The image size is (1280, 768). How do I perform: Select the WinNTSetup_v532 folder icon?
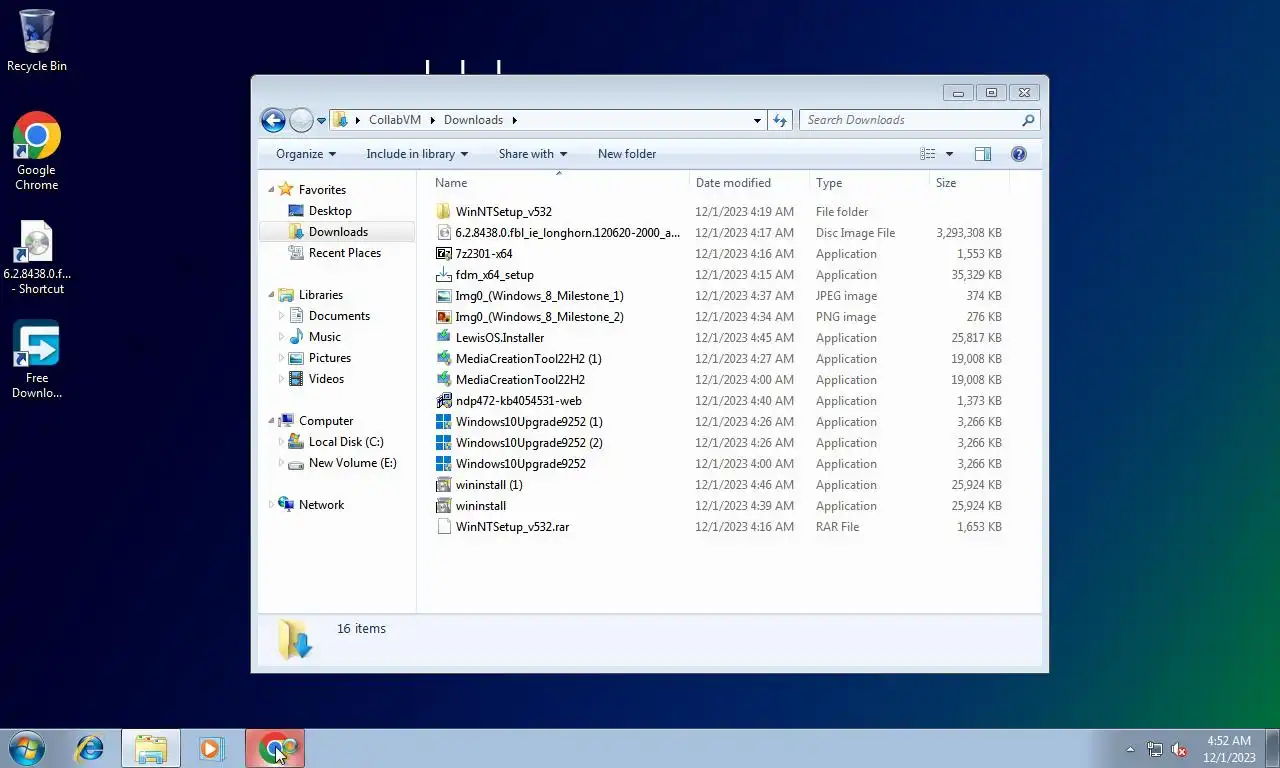pos(444,212)
